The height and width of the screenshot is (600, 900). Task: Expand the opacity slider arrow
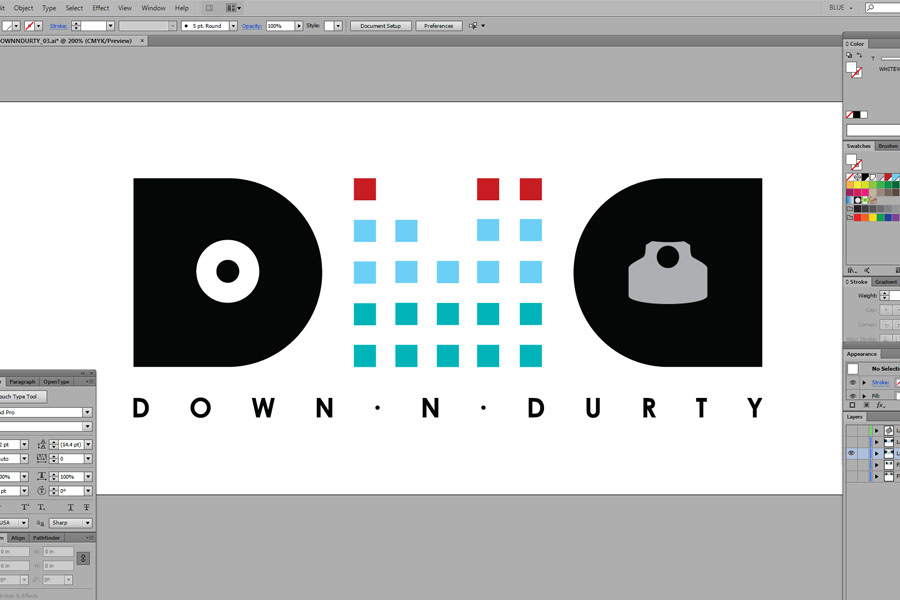[299, 26]
